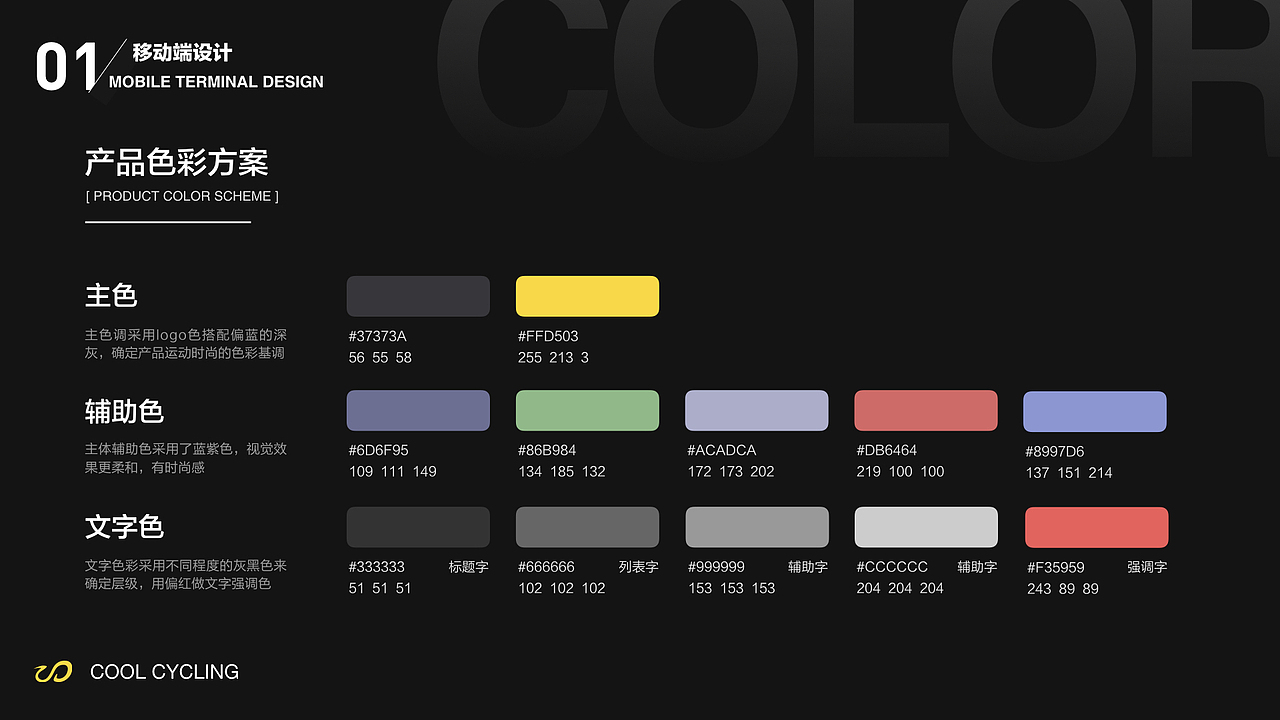Image resolution: width=1280 pixels, height=720 pixels.
Task: Pick the #999999 auxiliary text swatch
Action: 757,527
